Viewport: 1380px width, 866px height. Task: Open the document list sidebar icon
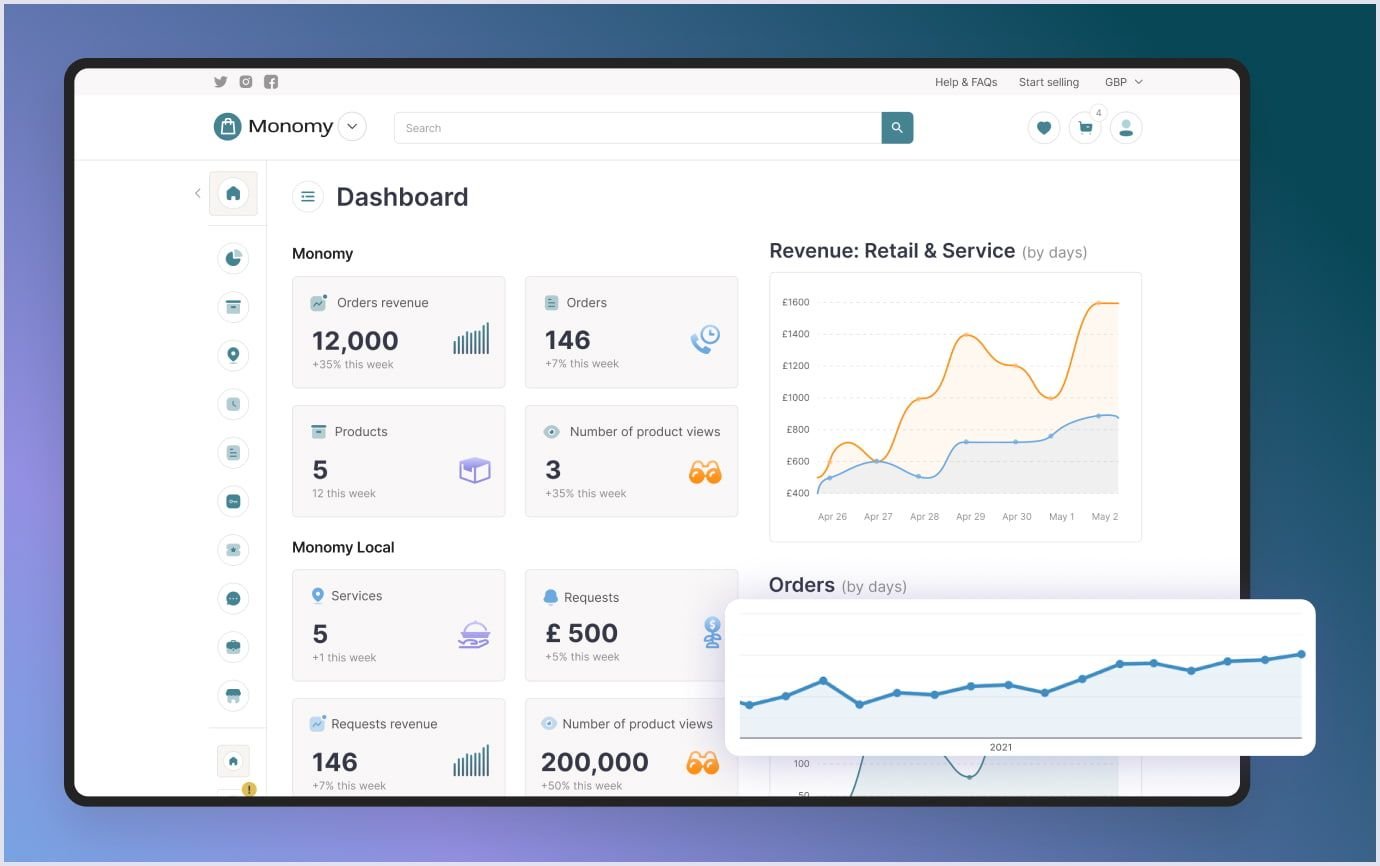pyautogui.click(x=233, y=453)
